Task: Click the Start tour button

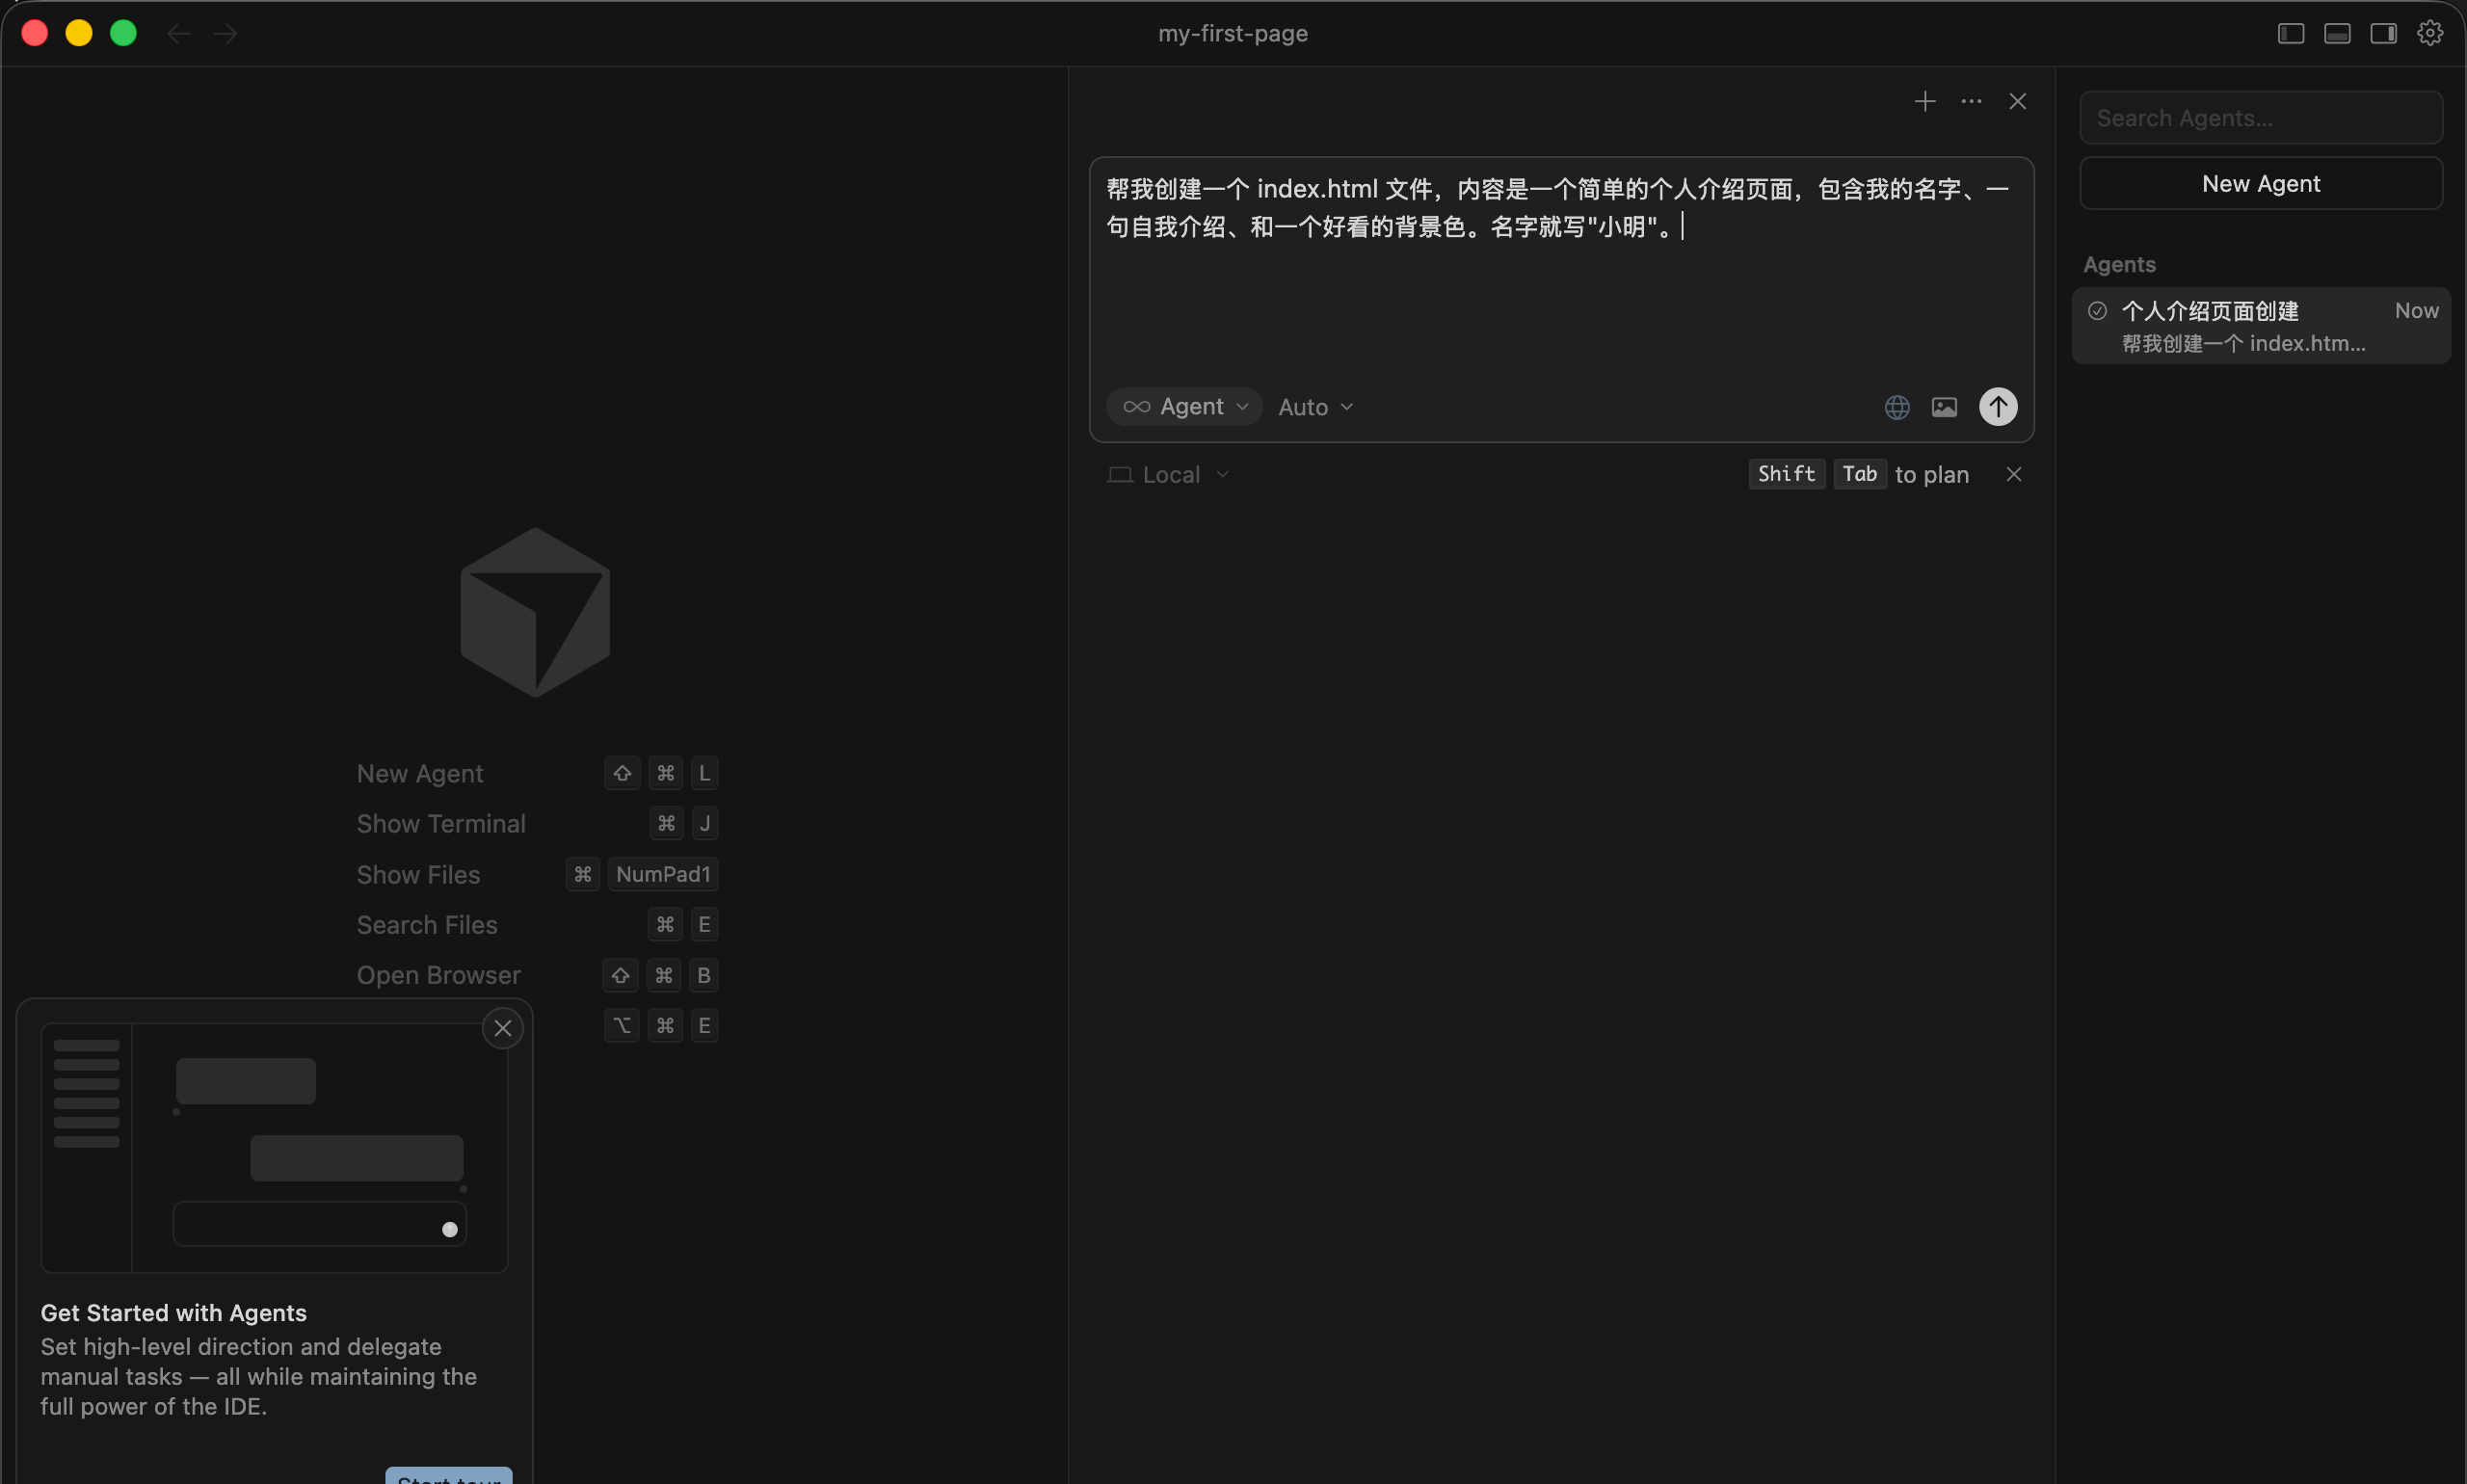Action: pos(448,1476)
